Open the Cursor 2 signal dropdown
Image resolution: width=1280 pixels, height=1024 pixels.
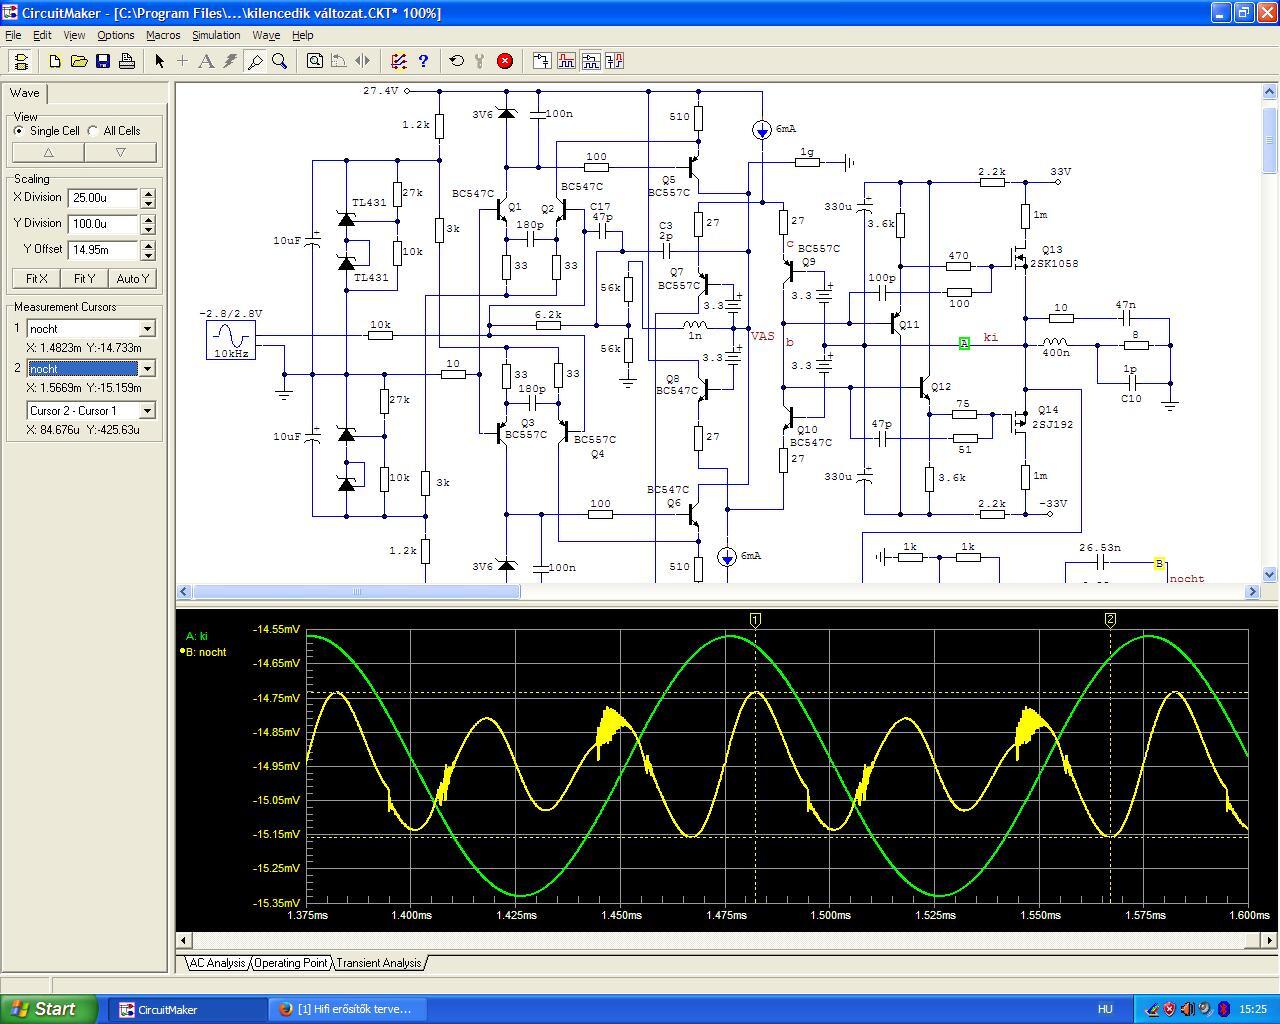[x=147, y=369]
